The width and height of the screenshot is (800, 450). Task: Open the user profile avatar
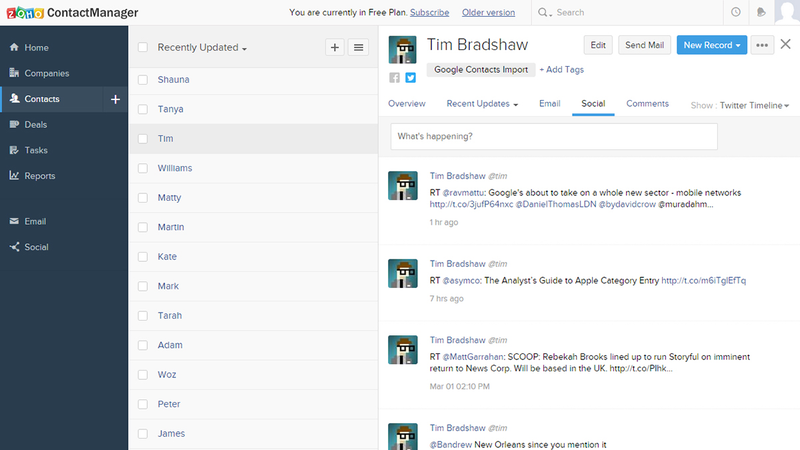tap(787, 12)
